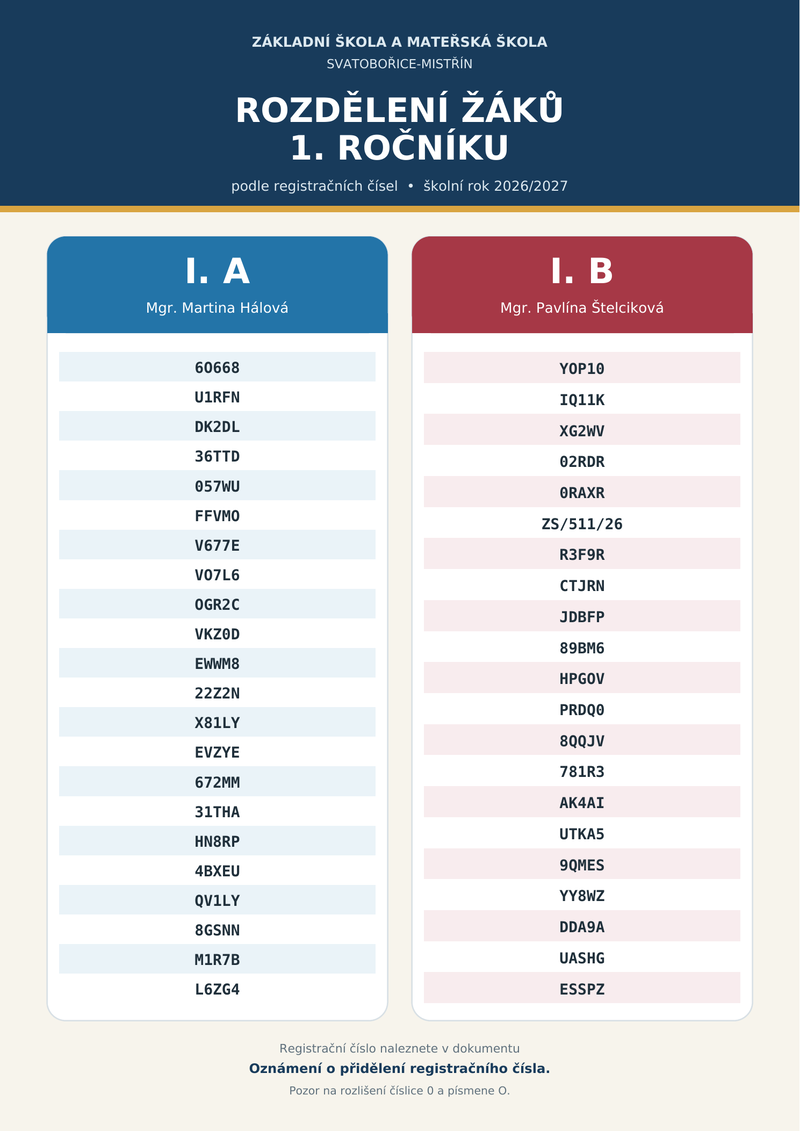
Task: Select row YOP10 in I. B
Action: (582, 368)
